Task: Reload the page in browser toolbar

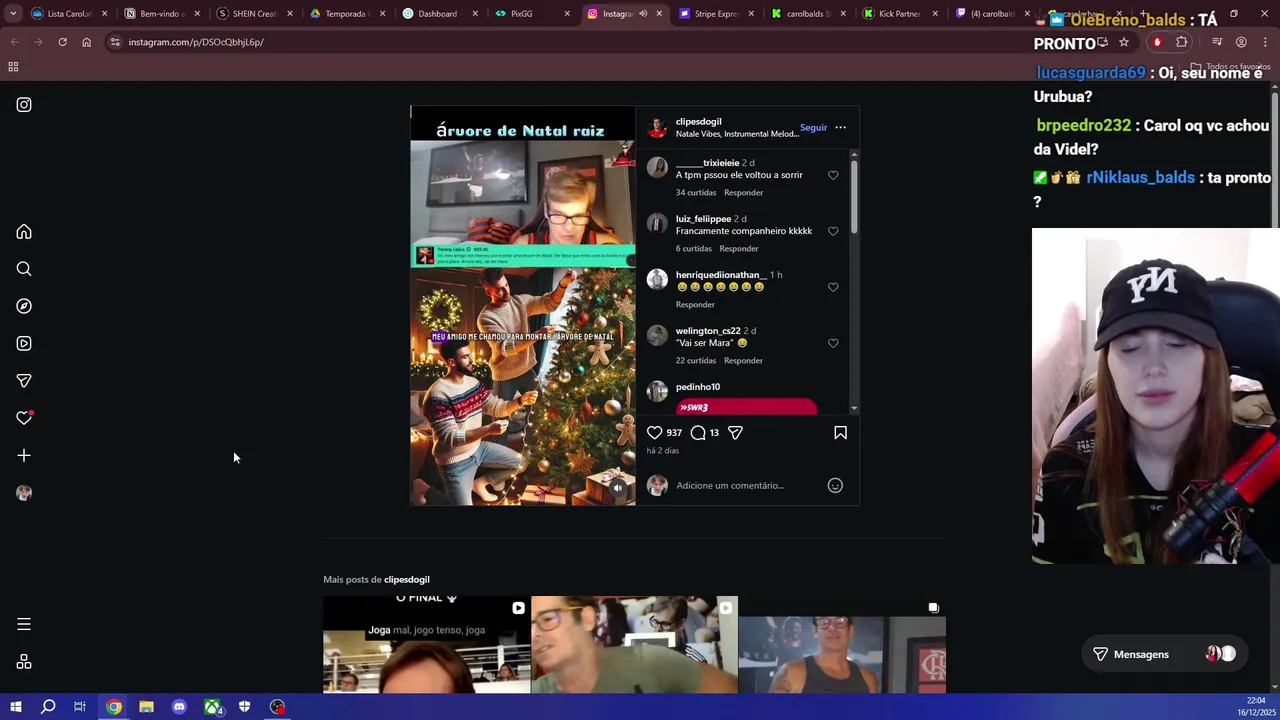Action: coord(62,42)
